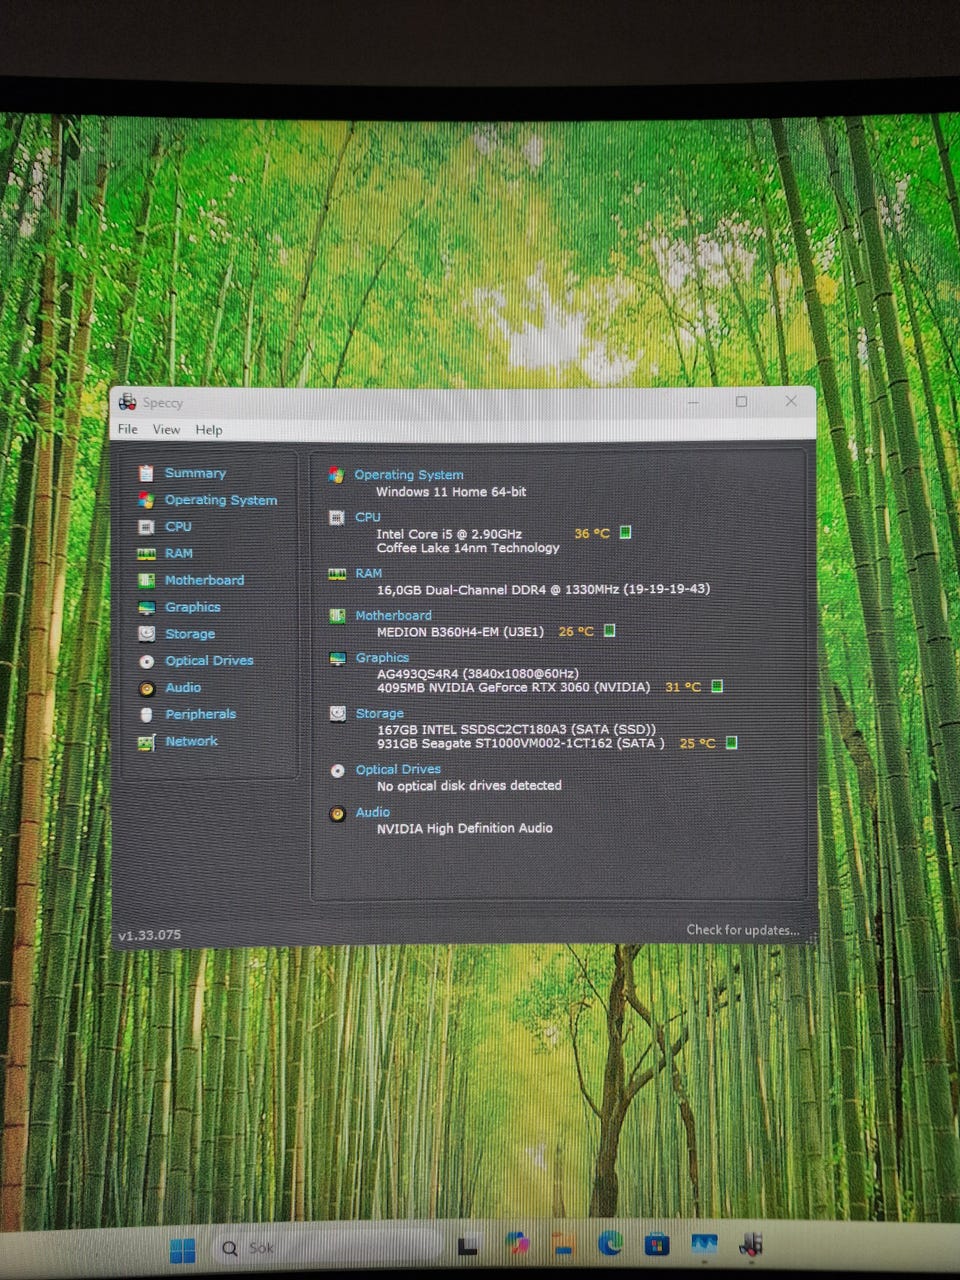The height and width of the screenshot is (1280, 960).
Task: Open the Summary section icon in sidebar
Action: pyautogui.click(x=146, y=473)
